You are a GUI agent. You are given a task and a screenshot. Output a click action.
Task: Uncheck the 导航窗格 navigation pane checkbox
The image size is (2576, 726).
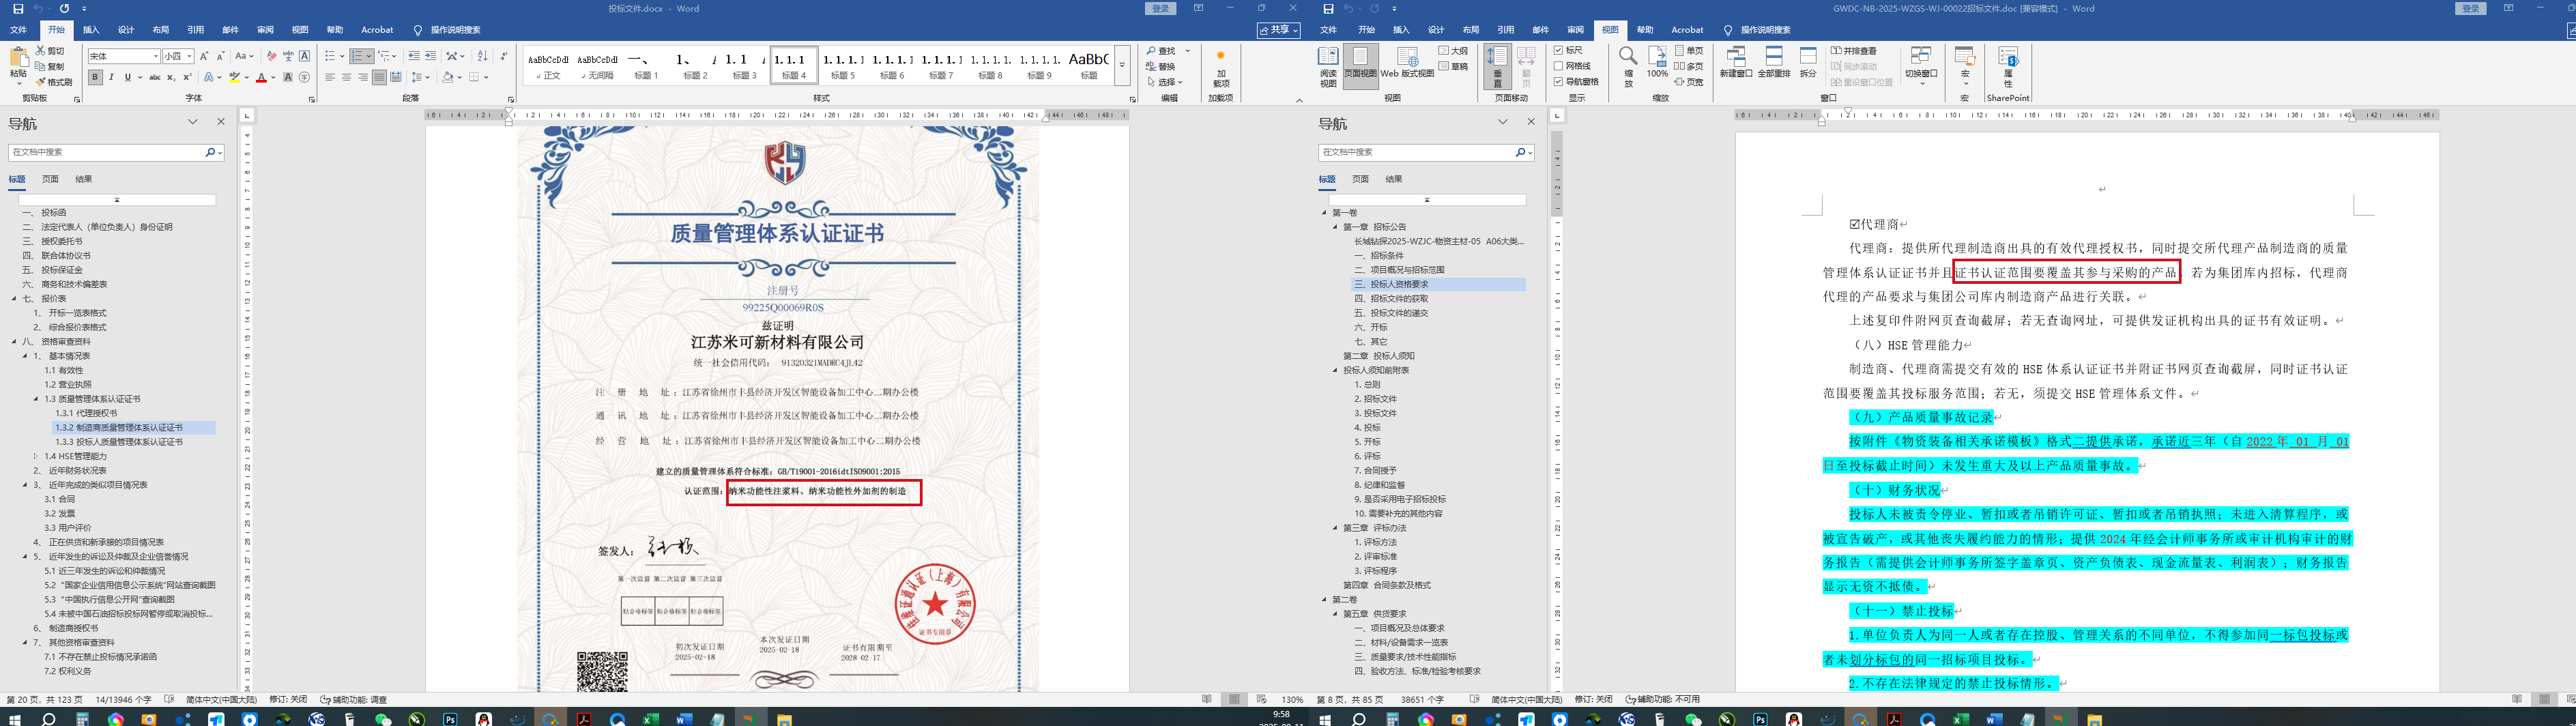click(1558, 82)
